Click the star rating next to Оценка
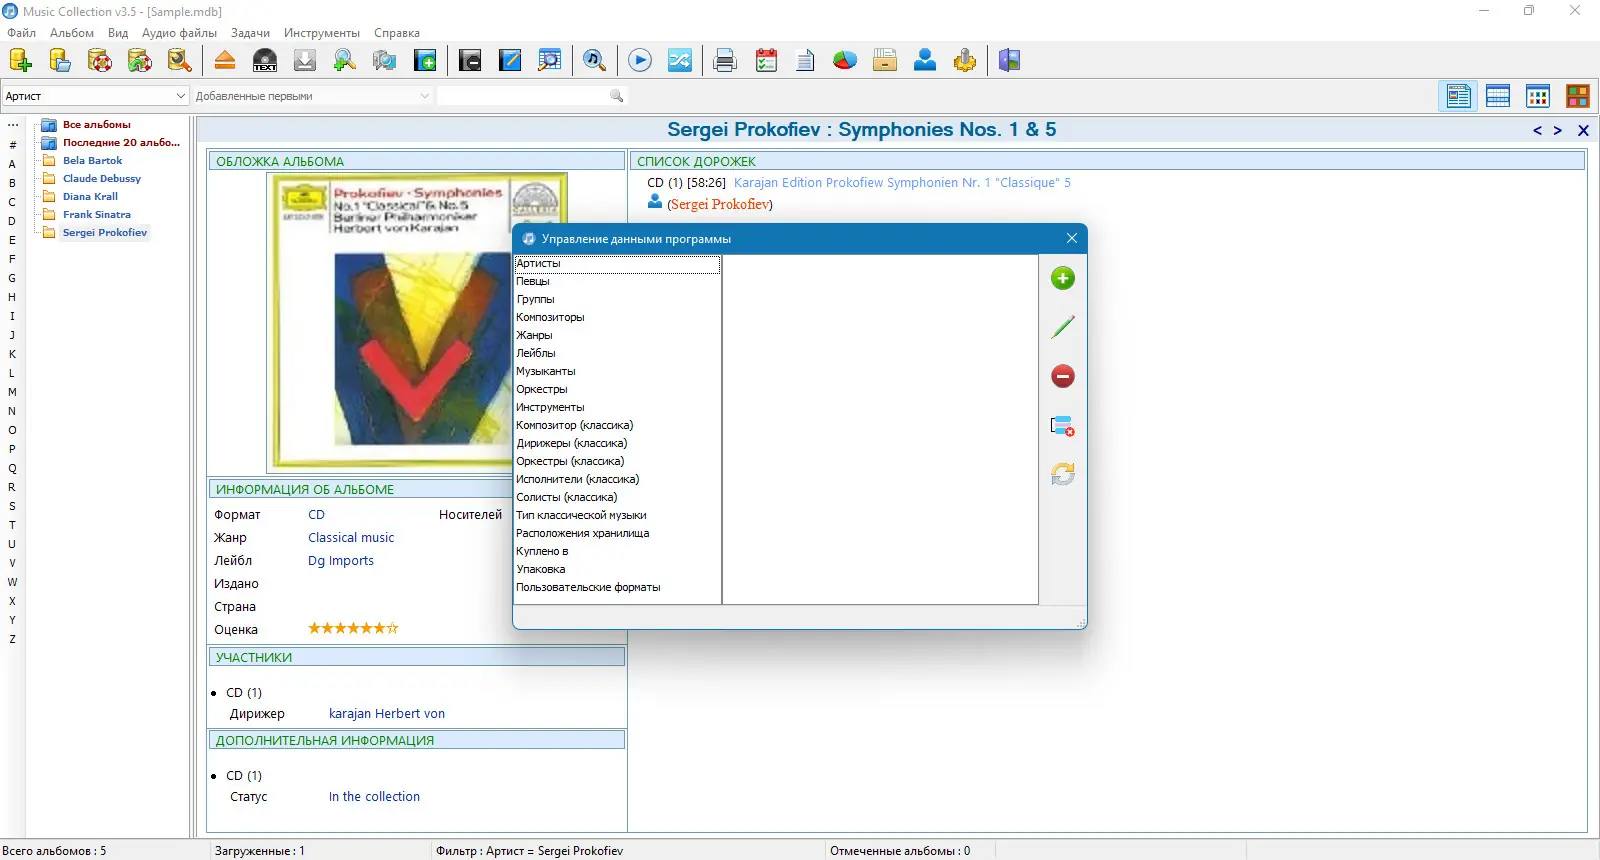1600x860 pixels. coord(353,629)
